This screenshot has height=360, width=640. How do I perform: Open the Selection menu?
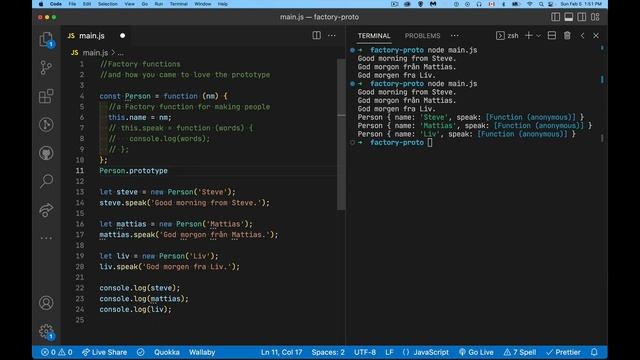pyautogui.click(x=108, y=4)
